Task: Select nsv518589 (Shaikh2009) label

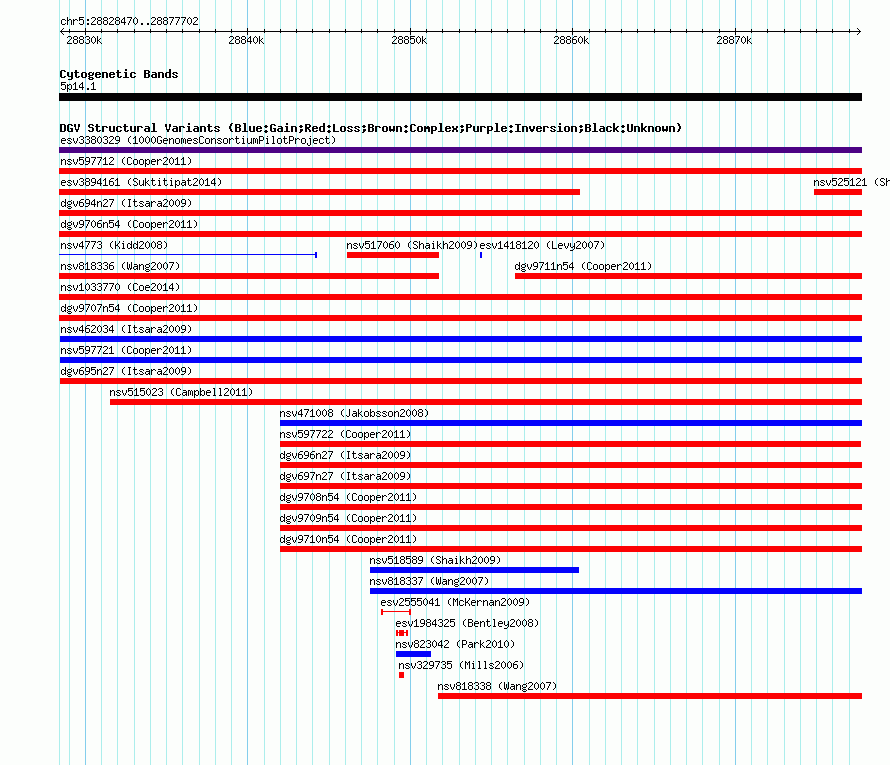Action: [x=435, y=560]
